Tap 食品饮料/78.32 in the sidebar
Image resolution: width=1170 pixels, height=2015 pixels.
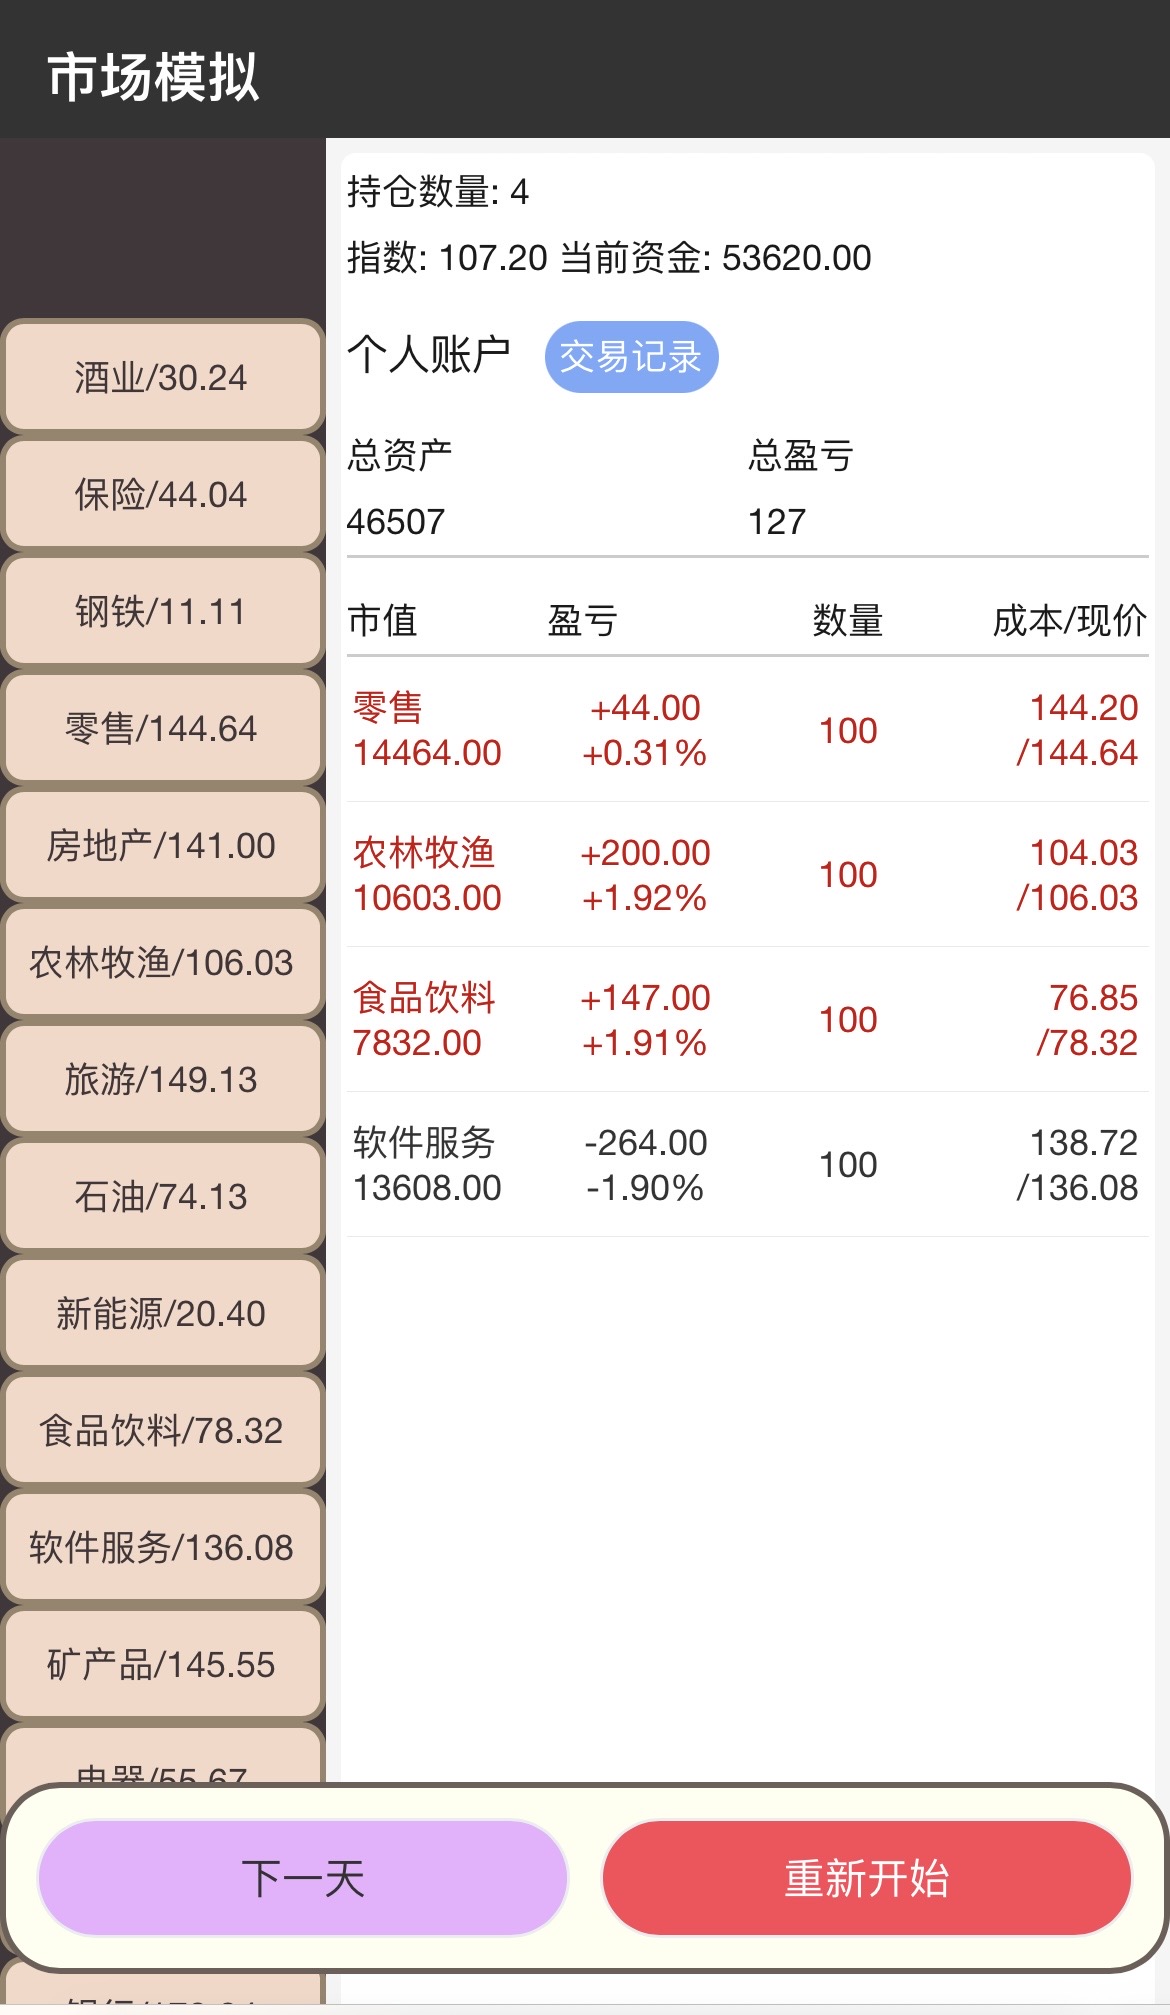coord(161,1430)
